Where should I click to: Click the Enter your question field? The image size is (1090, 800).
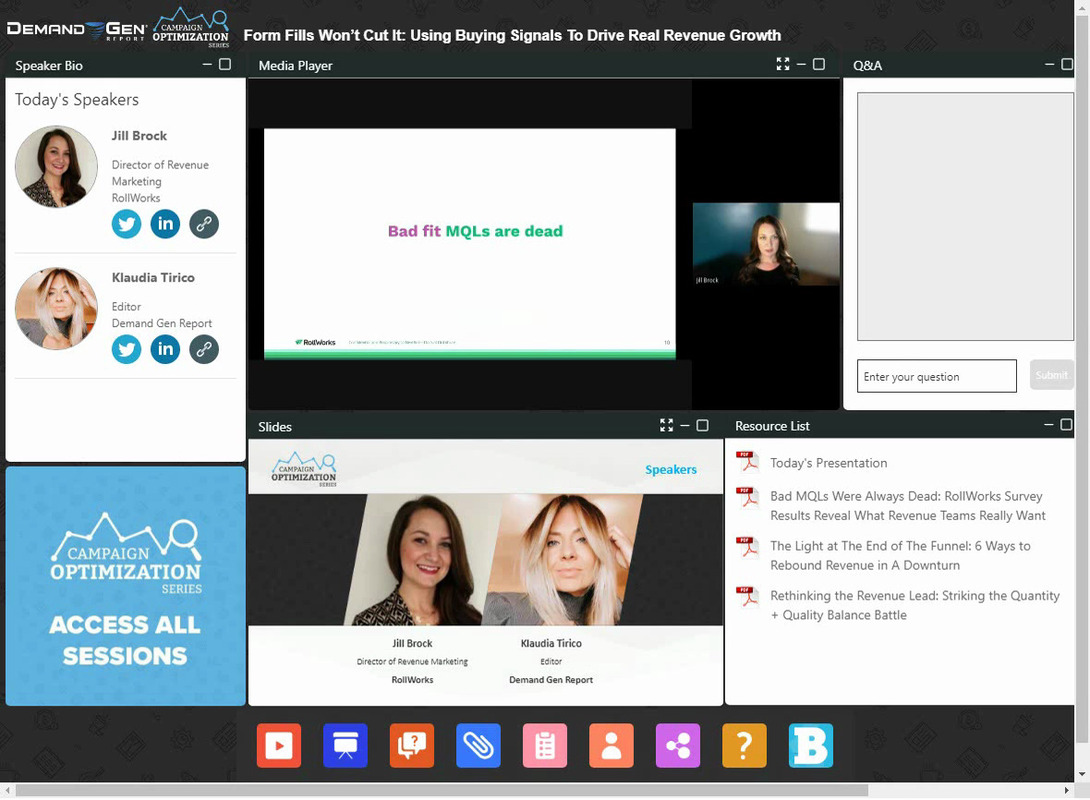(936, 376)
